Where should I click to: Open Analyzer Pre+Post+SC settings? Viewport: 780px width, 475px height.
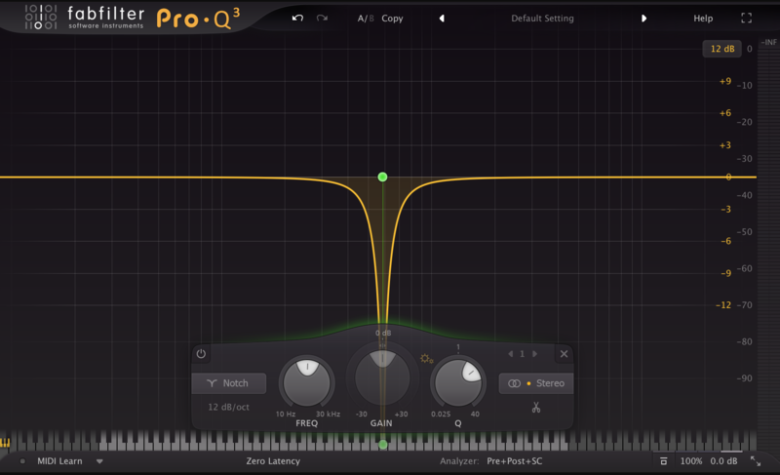[514, 461]
